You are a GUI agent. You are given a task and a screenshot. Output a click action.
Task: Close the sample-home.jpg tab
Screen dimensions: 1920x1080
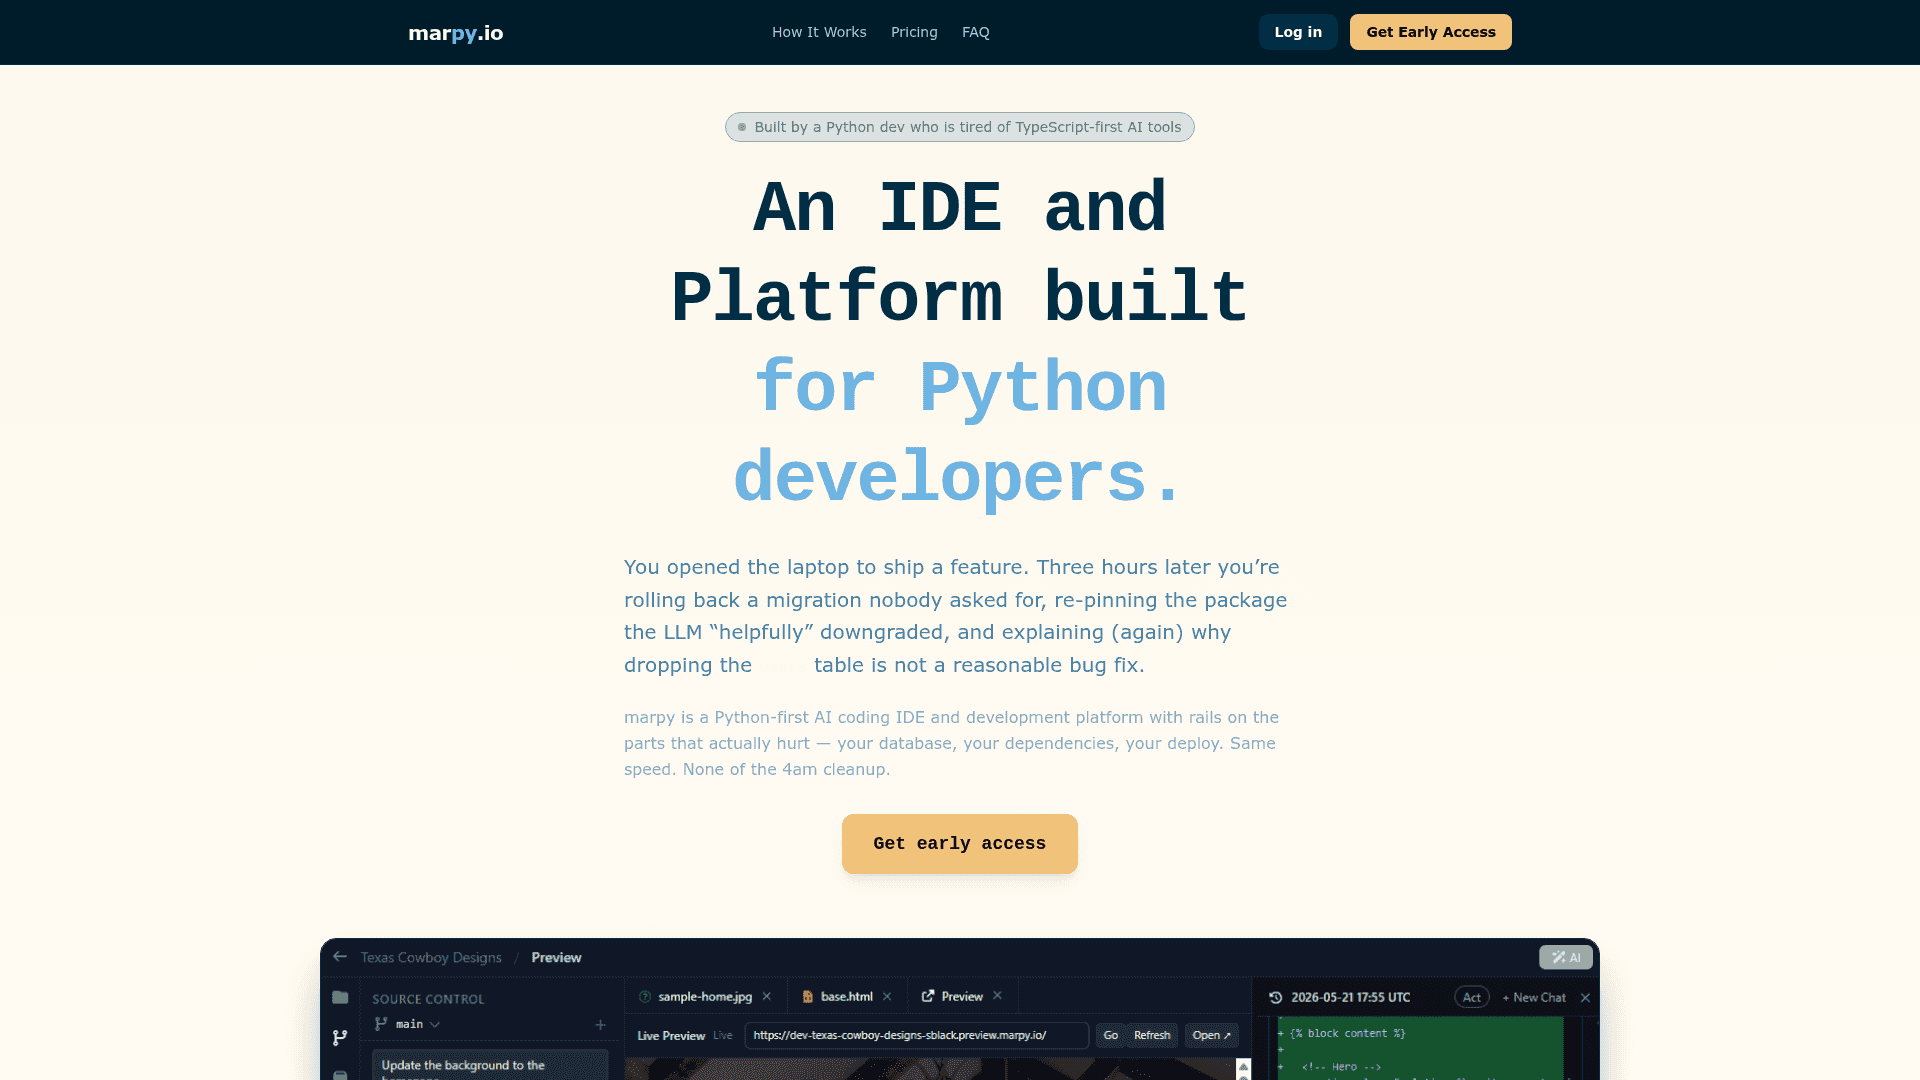(767, 997)
